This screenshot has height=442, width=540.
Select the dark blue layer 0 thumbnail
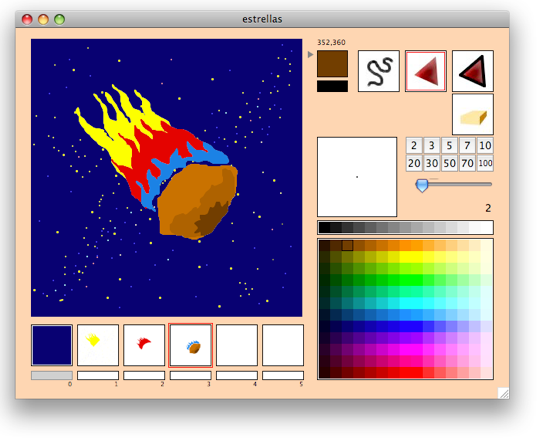[x=52, y=345]
